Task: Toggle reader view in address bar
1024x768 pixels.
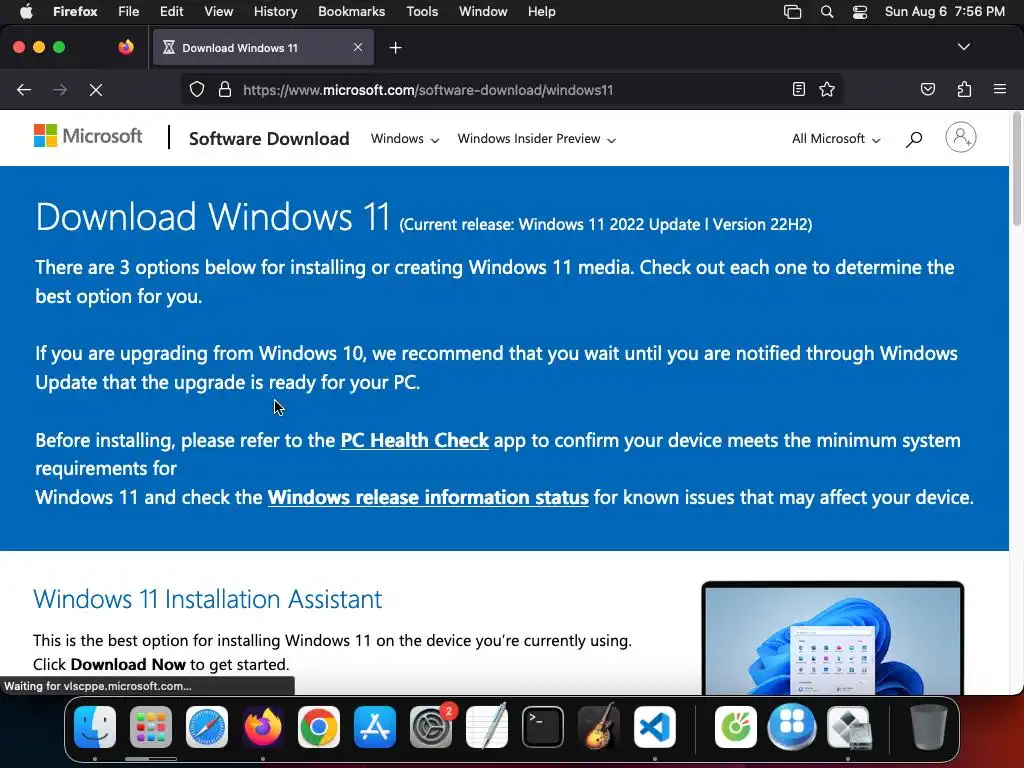Action: [798, 89]
